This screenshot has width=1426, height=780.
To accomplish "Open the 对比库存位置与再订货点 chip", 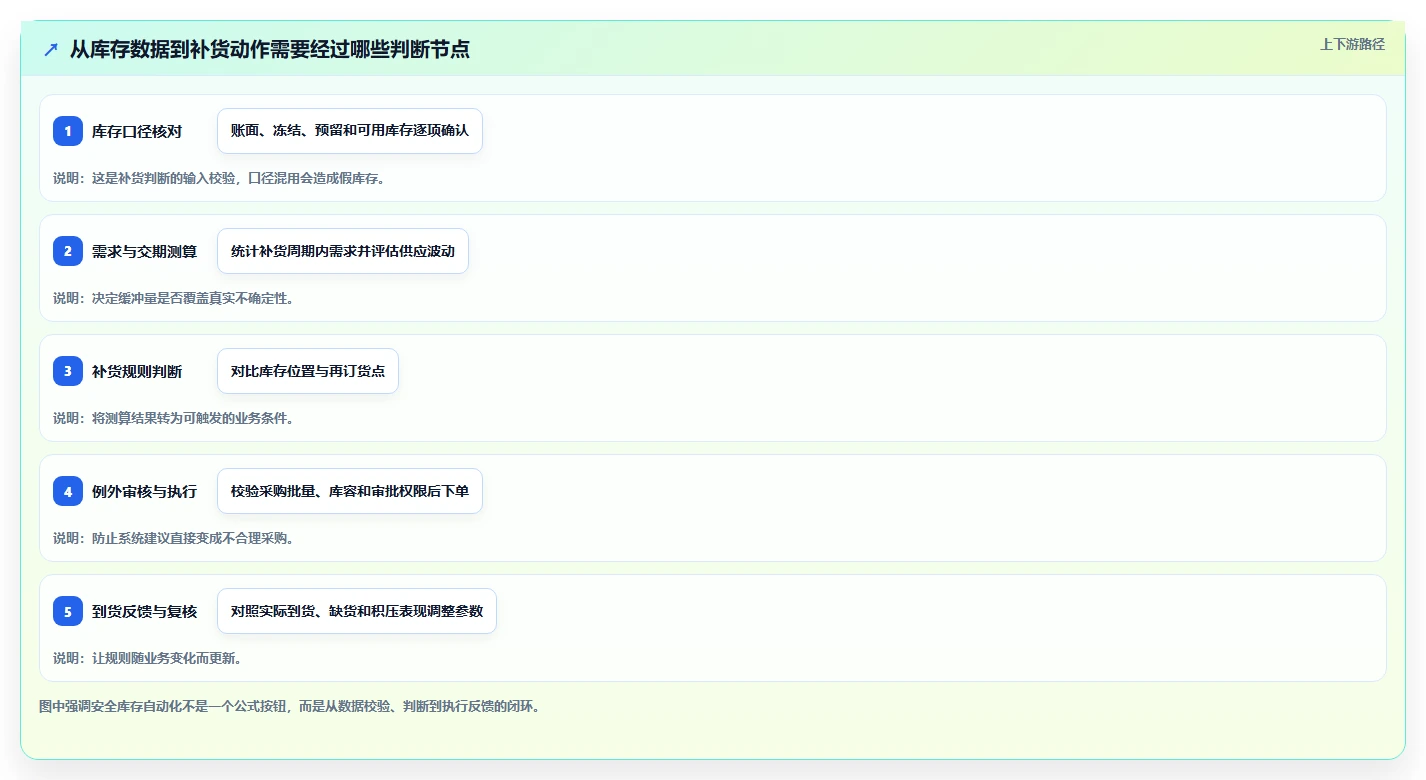I will coord(308,371).
